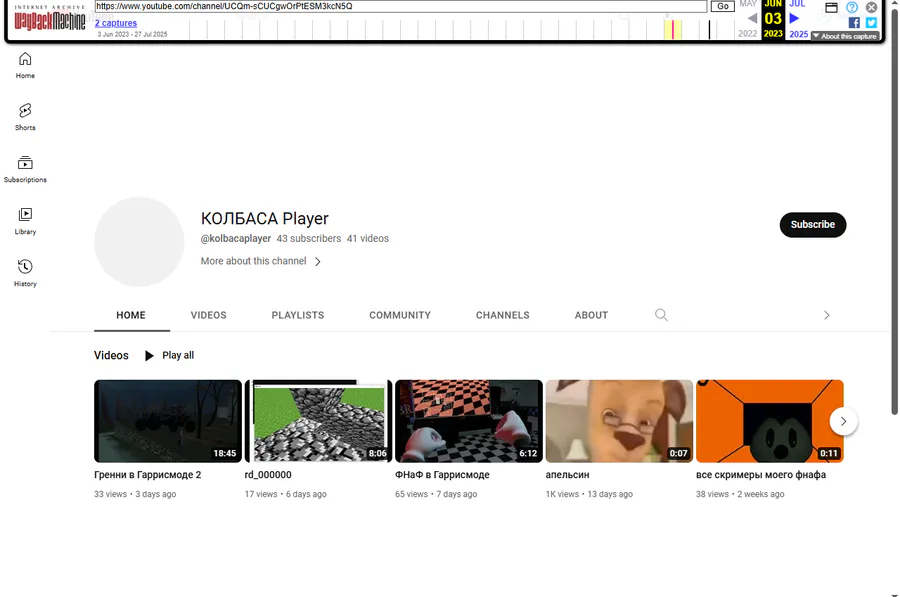Click the '@kolbacaplayer' handle
The image size is (900, 597).
pos(236,238)
